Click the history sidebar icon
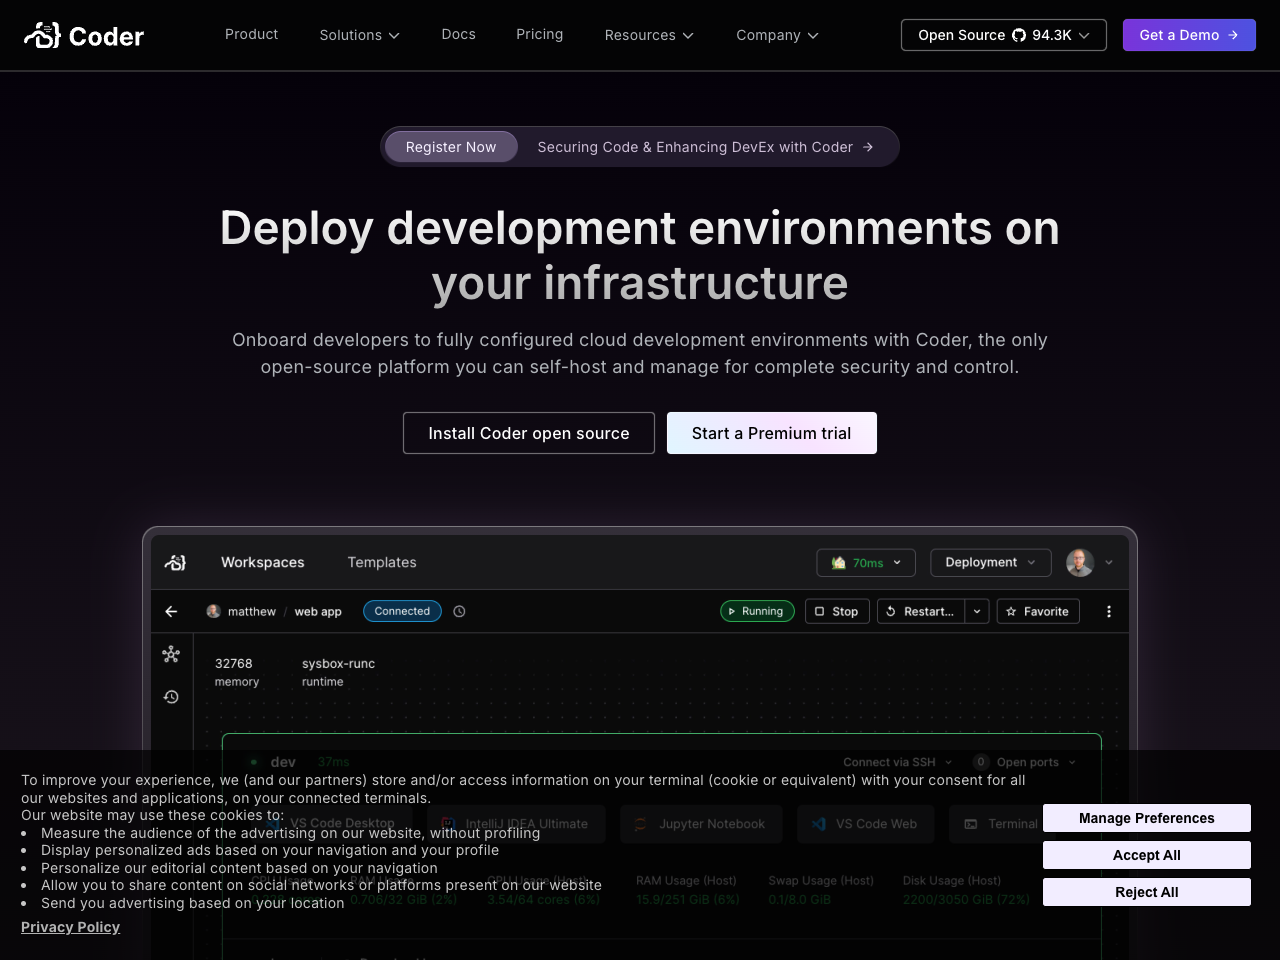The width and height of the screenshot is (1280, 960). coord(171,697)
